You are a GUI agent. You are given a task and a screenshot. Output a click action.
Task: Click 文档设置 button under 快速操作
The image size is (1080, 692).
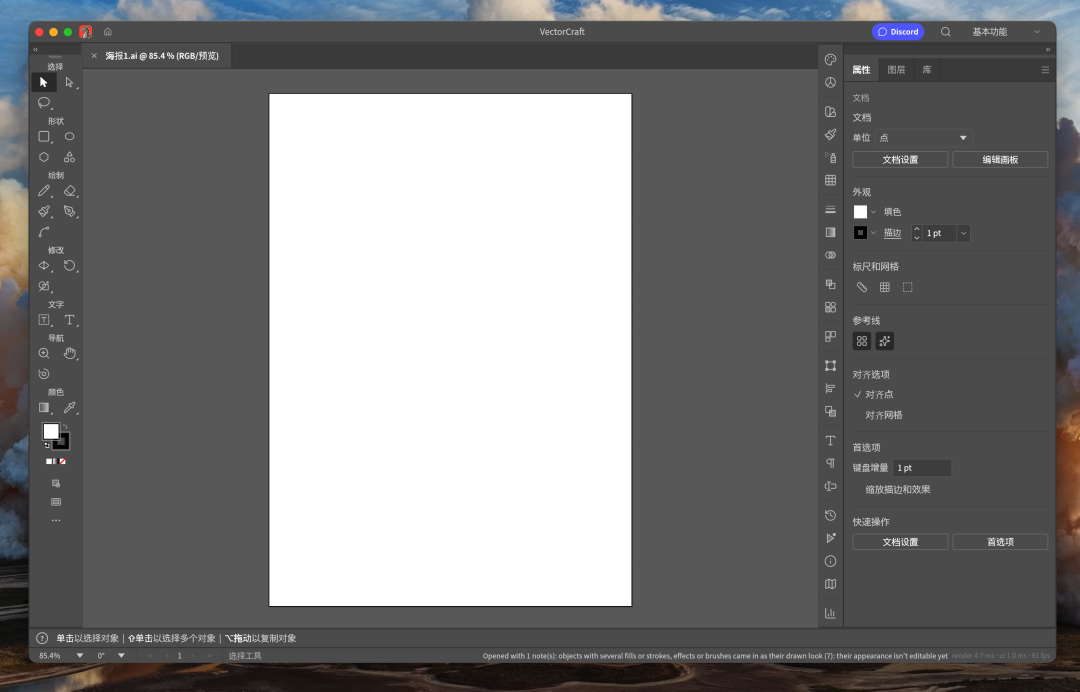click(x=900, y=542)
